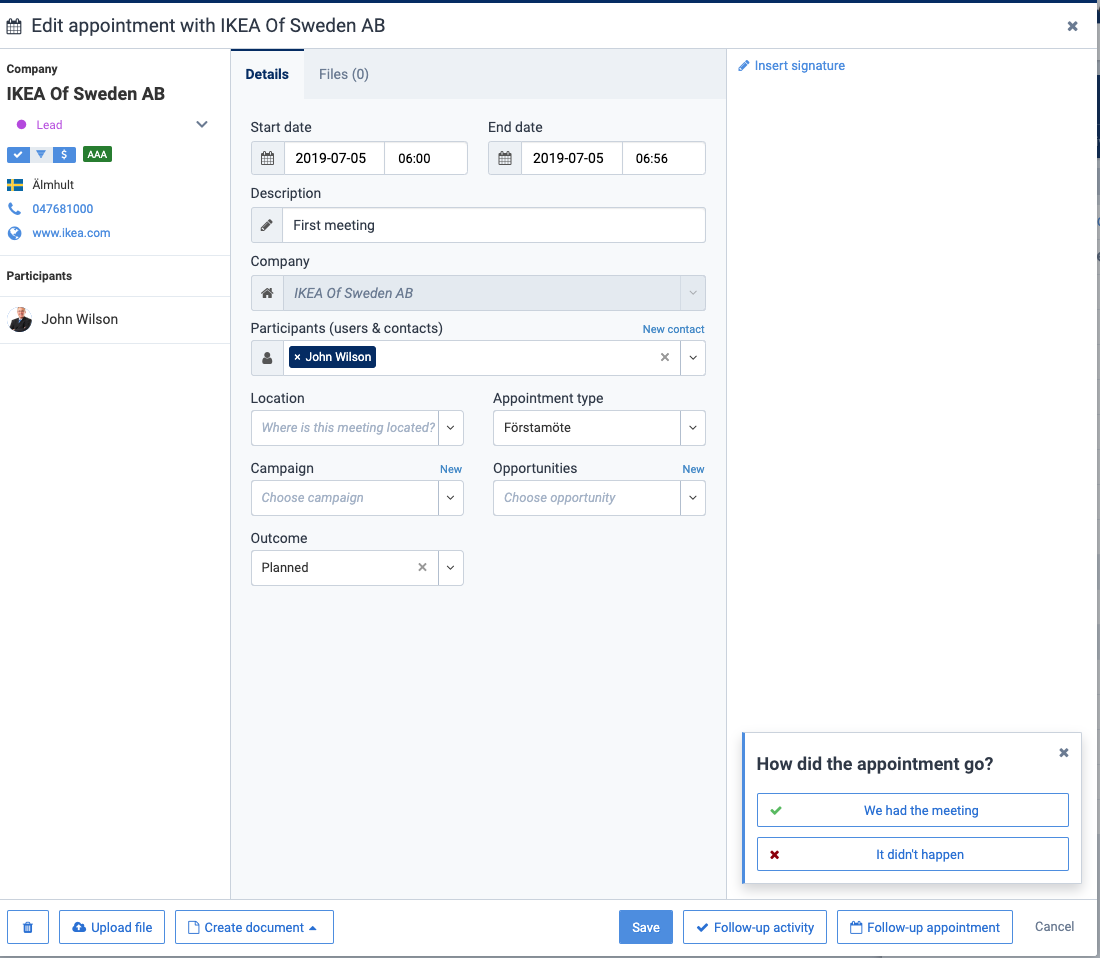Open the Campaign dropdown arrow
The image size is (1100, 958).
pos(451,498)
